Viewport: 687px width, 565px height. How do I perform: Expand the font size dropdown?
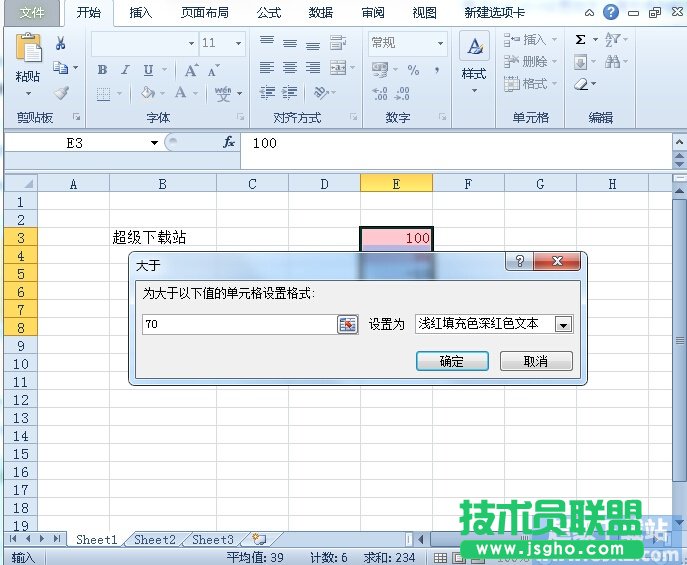click(x=238, y=43)
